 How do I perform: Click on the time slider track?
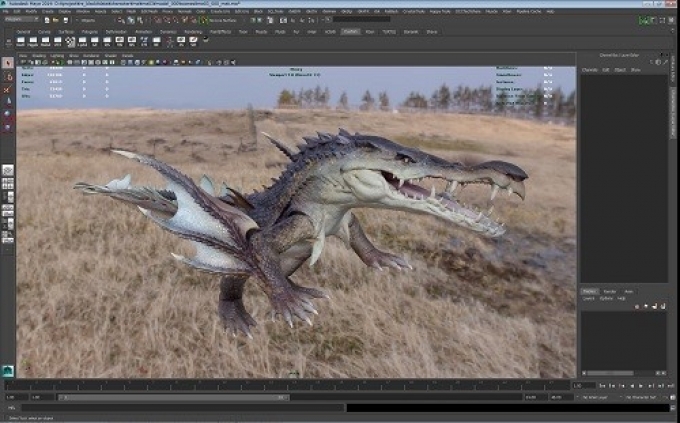[x=285, y=385]
